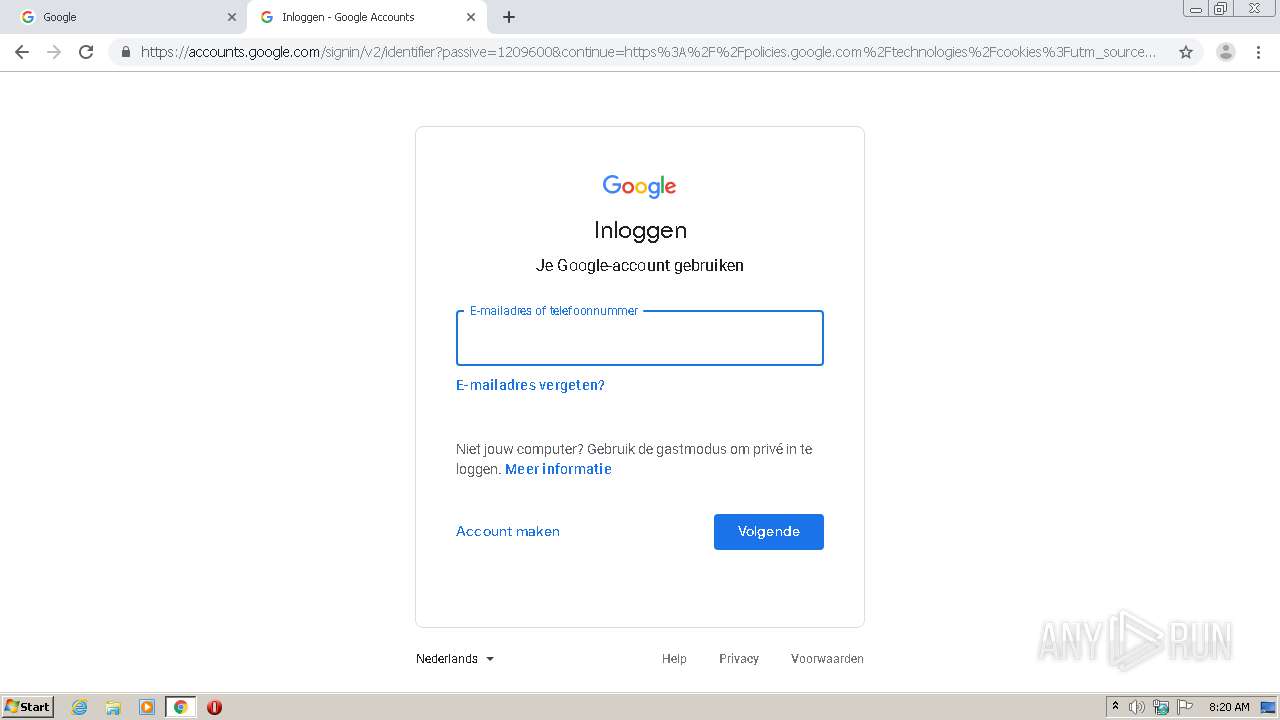Select the Inloggen - Google Accounts tab

point(366,17)
